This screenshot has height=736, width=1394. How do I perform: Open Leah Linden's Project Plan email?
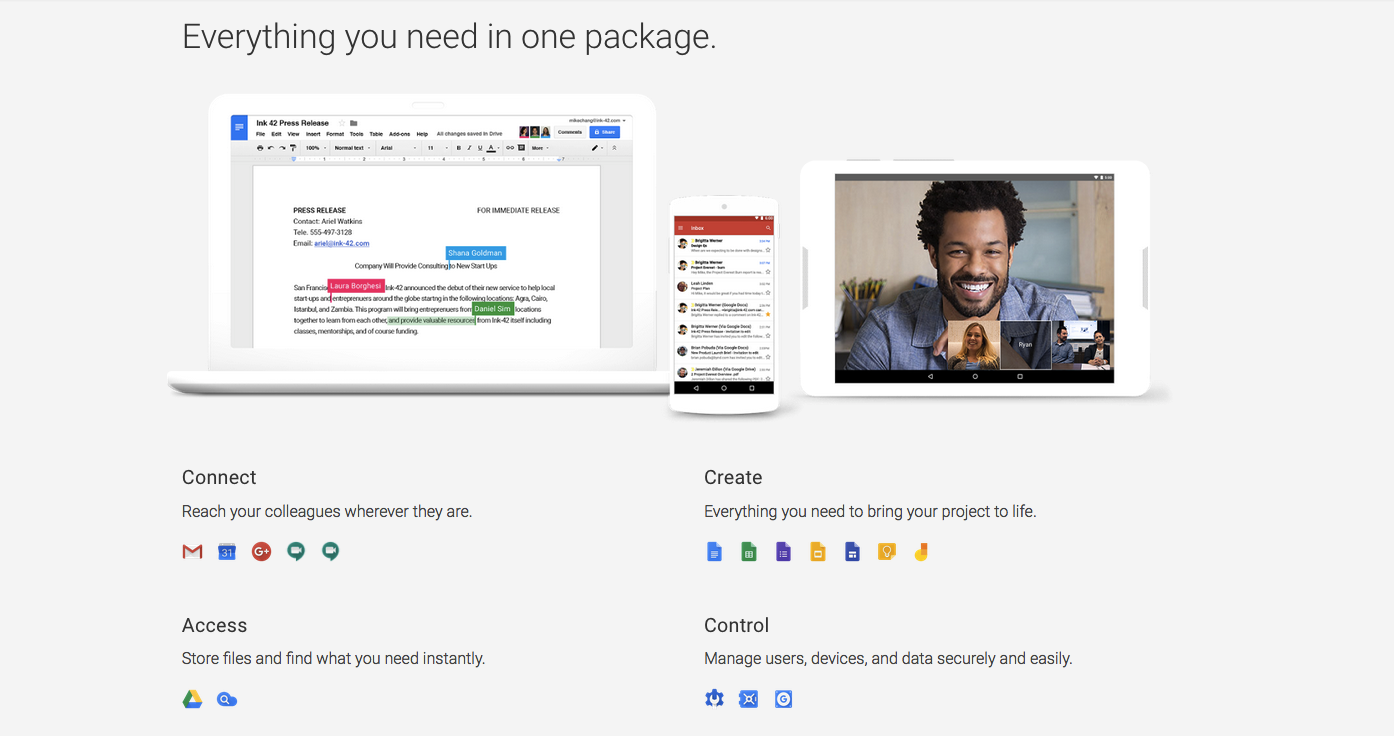point(724,287)
